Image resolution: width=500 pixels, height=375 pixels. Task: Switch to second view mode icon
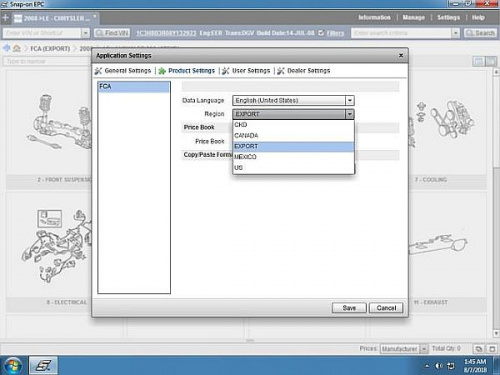pyautogui.click(x=491, y=61)
